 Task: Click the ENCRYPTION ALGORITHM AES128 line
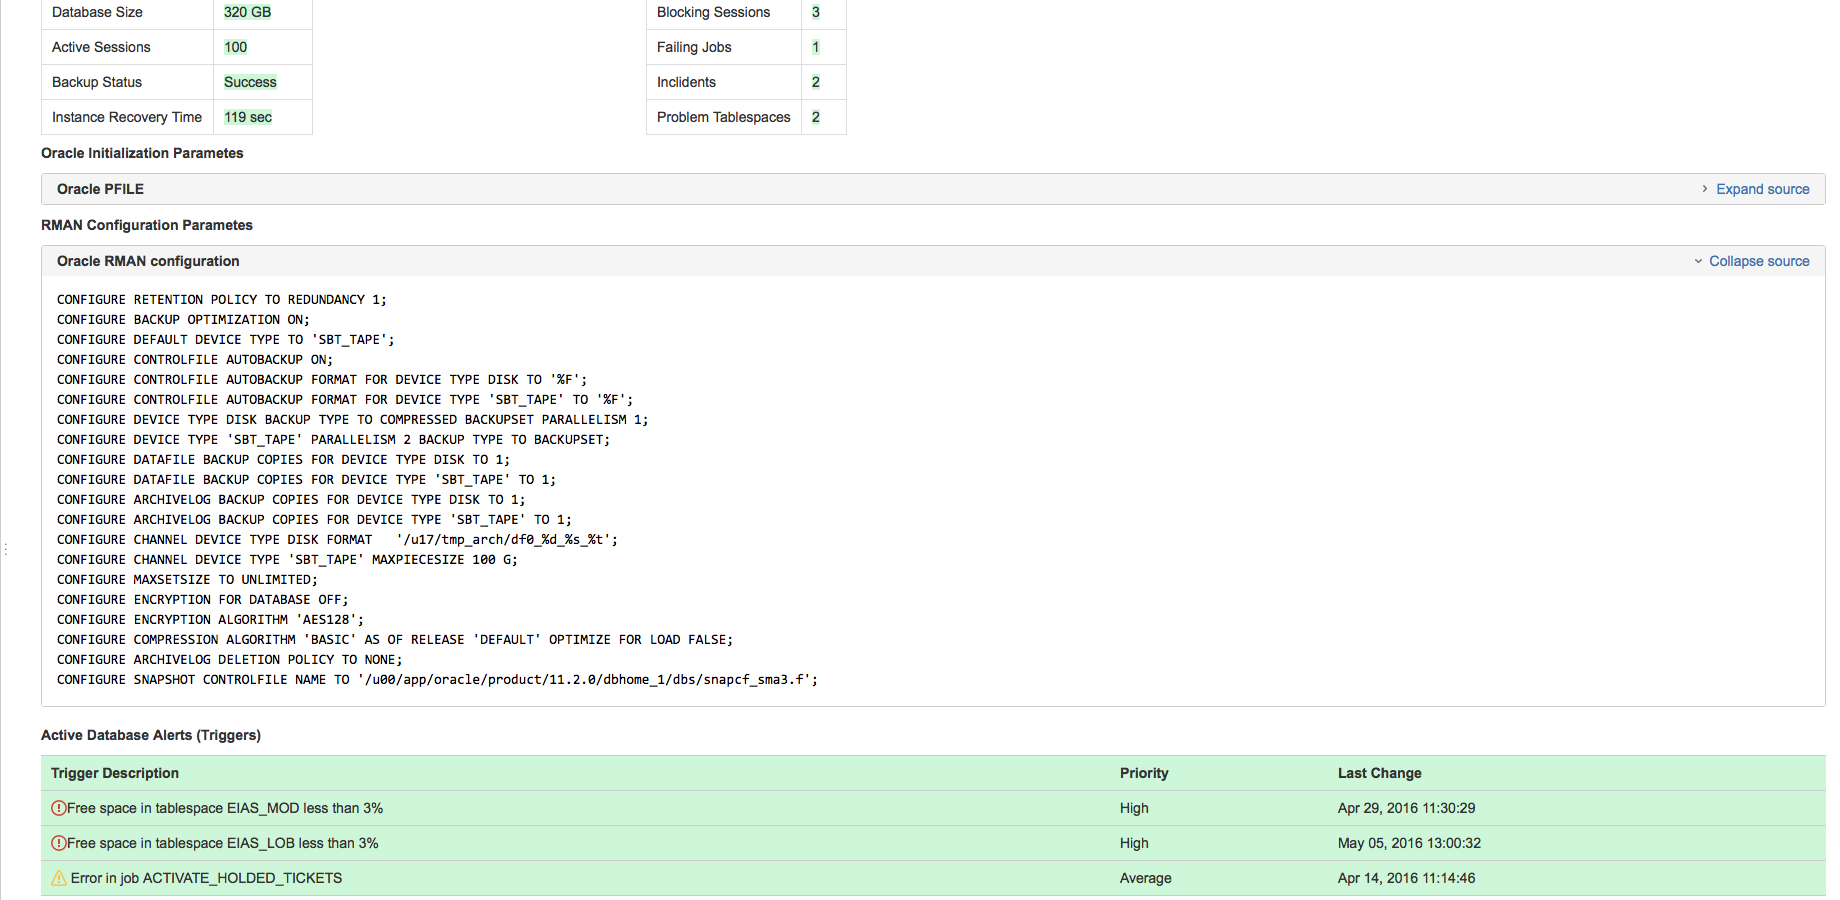coord(210,620)
